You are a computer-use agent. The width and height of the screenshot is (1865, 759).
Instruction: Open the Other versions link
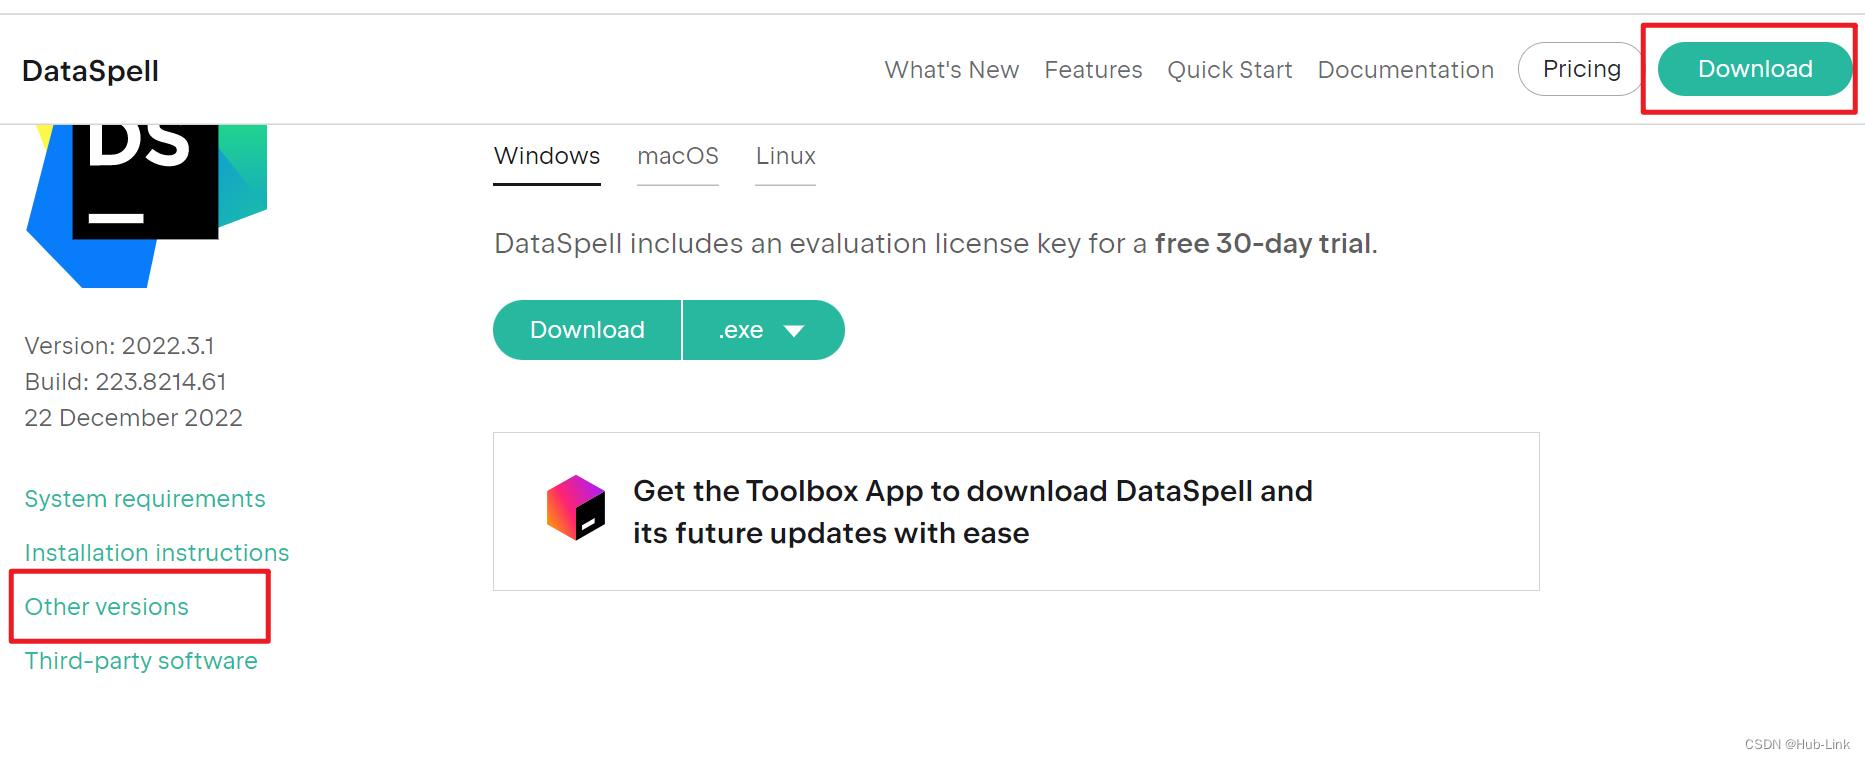[107, 607]
